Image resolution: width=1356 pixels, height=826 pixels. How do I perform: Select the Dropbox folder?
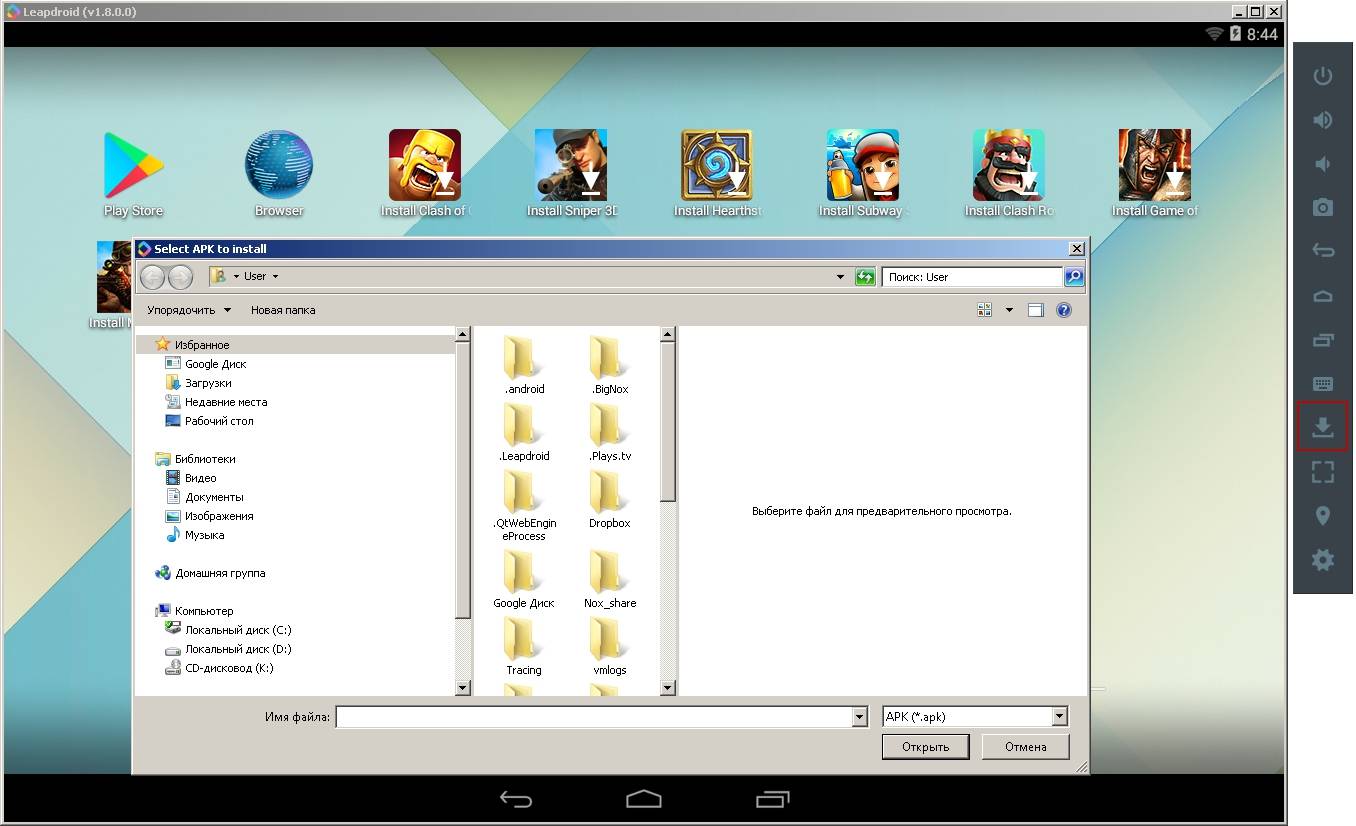coord(609,499)
